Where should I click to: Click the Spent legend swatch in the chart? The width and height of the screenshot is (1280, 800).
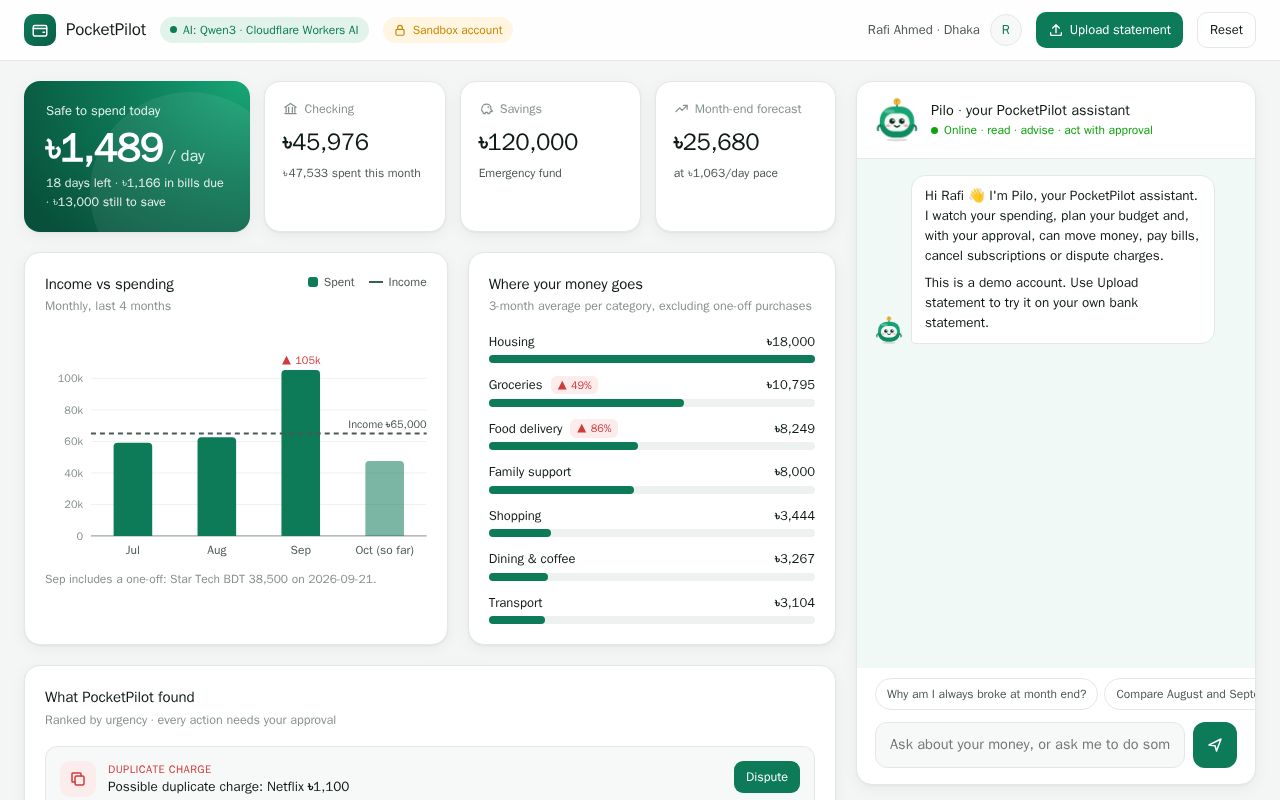pyautogui.click(x=313, y=282)
